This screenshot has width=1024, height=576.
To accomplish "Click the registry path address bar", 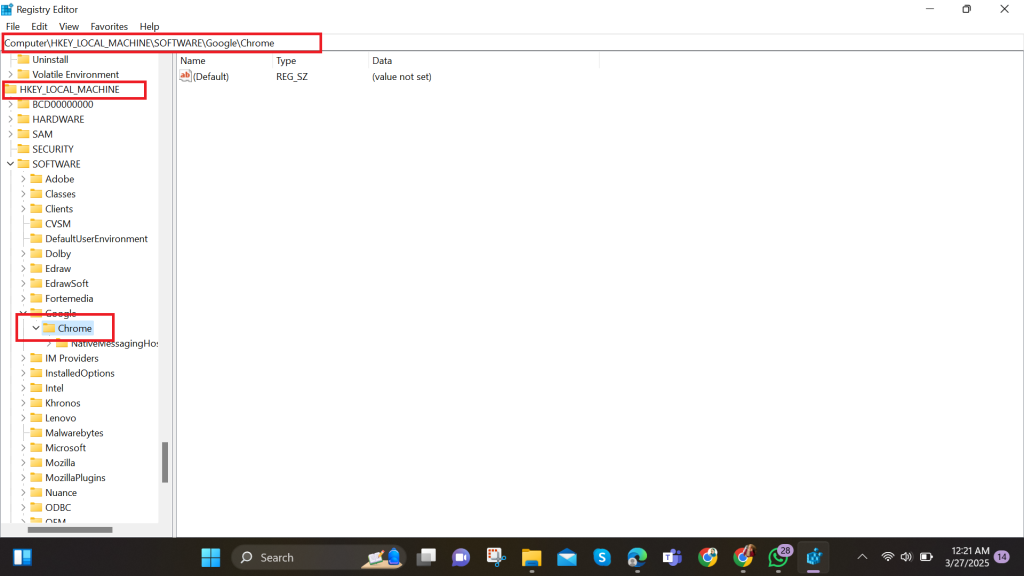I will [512, 43].
